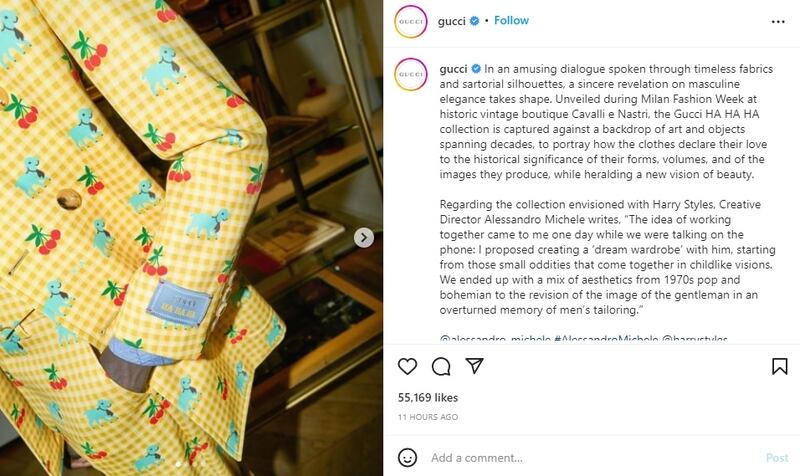Like the post with the heart icon
Screen dimensions: 800x476
pyautogui.click(x=407, y=366)
